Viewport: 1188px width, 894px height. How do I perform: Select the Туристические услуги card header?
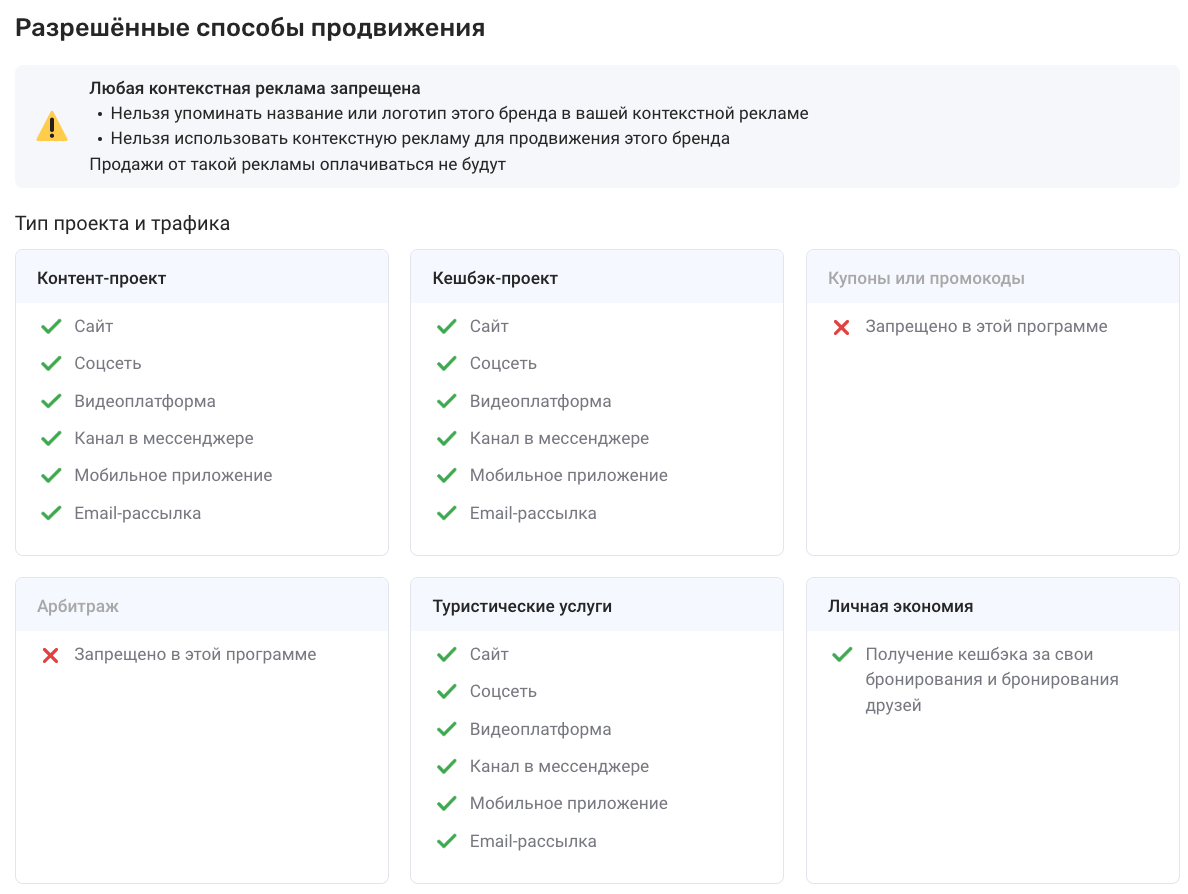(x=597, y=605)
